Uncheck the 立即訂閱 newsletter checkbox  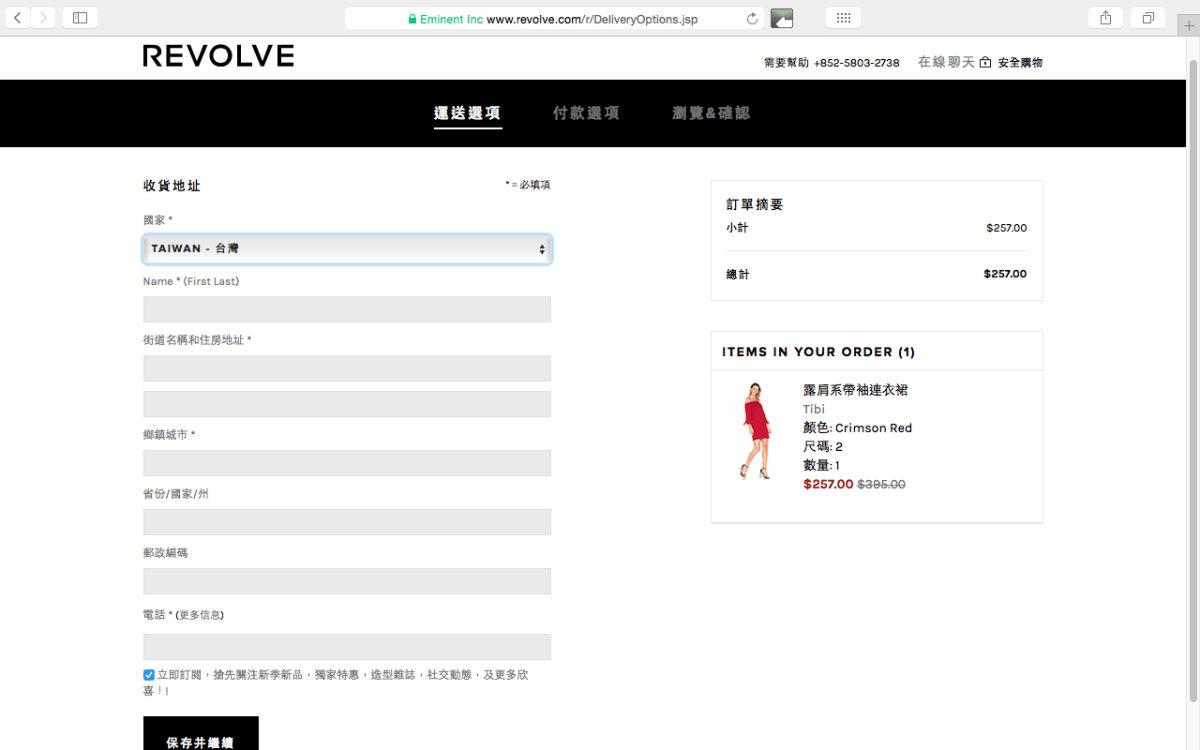tap(149, 675)
